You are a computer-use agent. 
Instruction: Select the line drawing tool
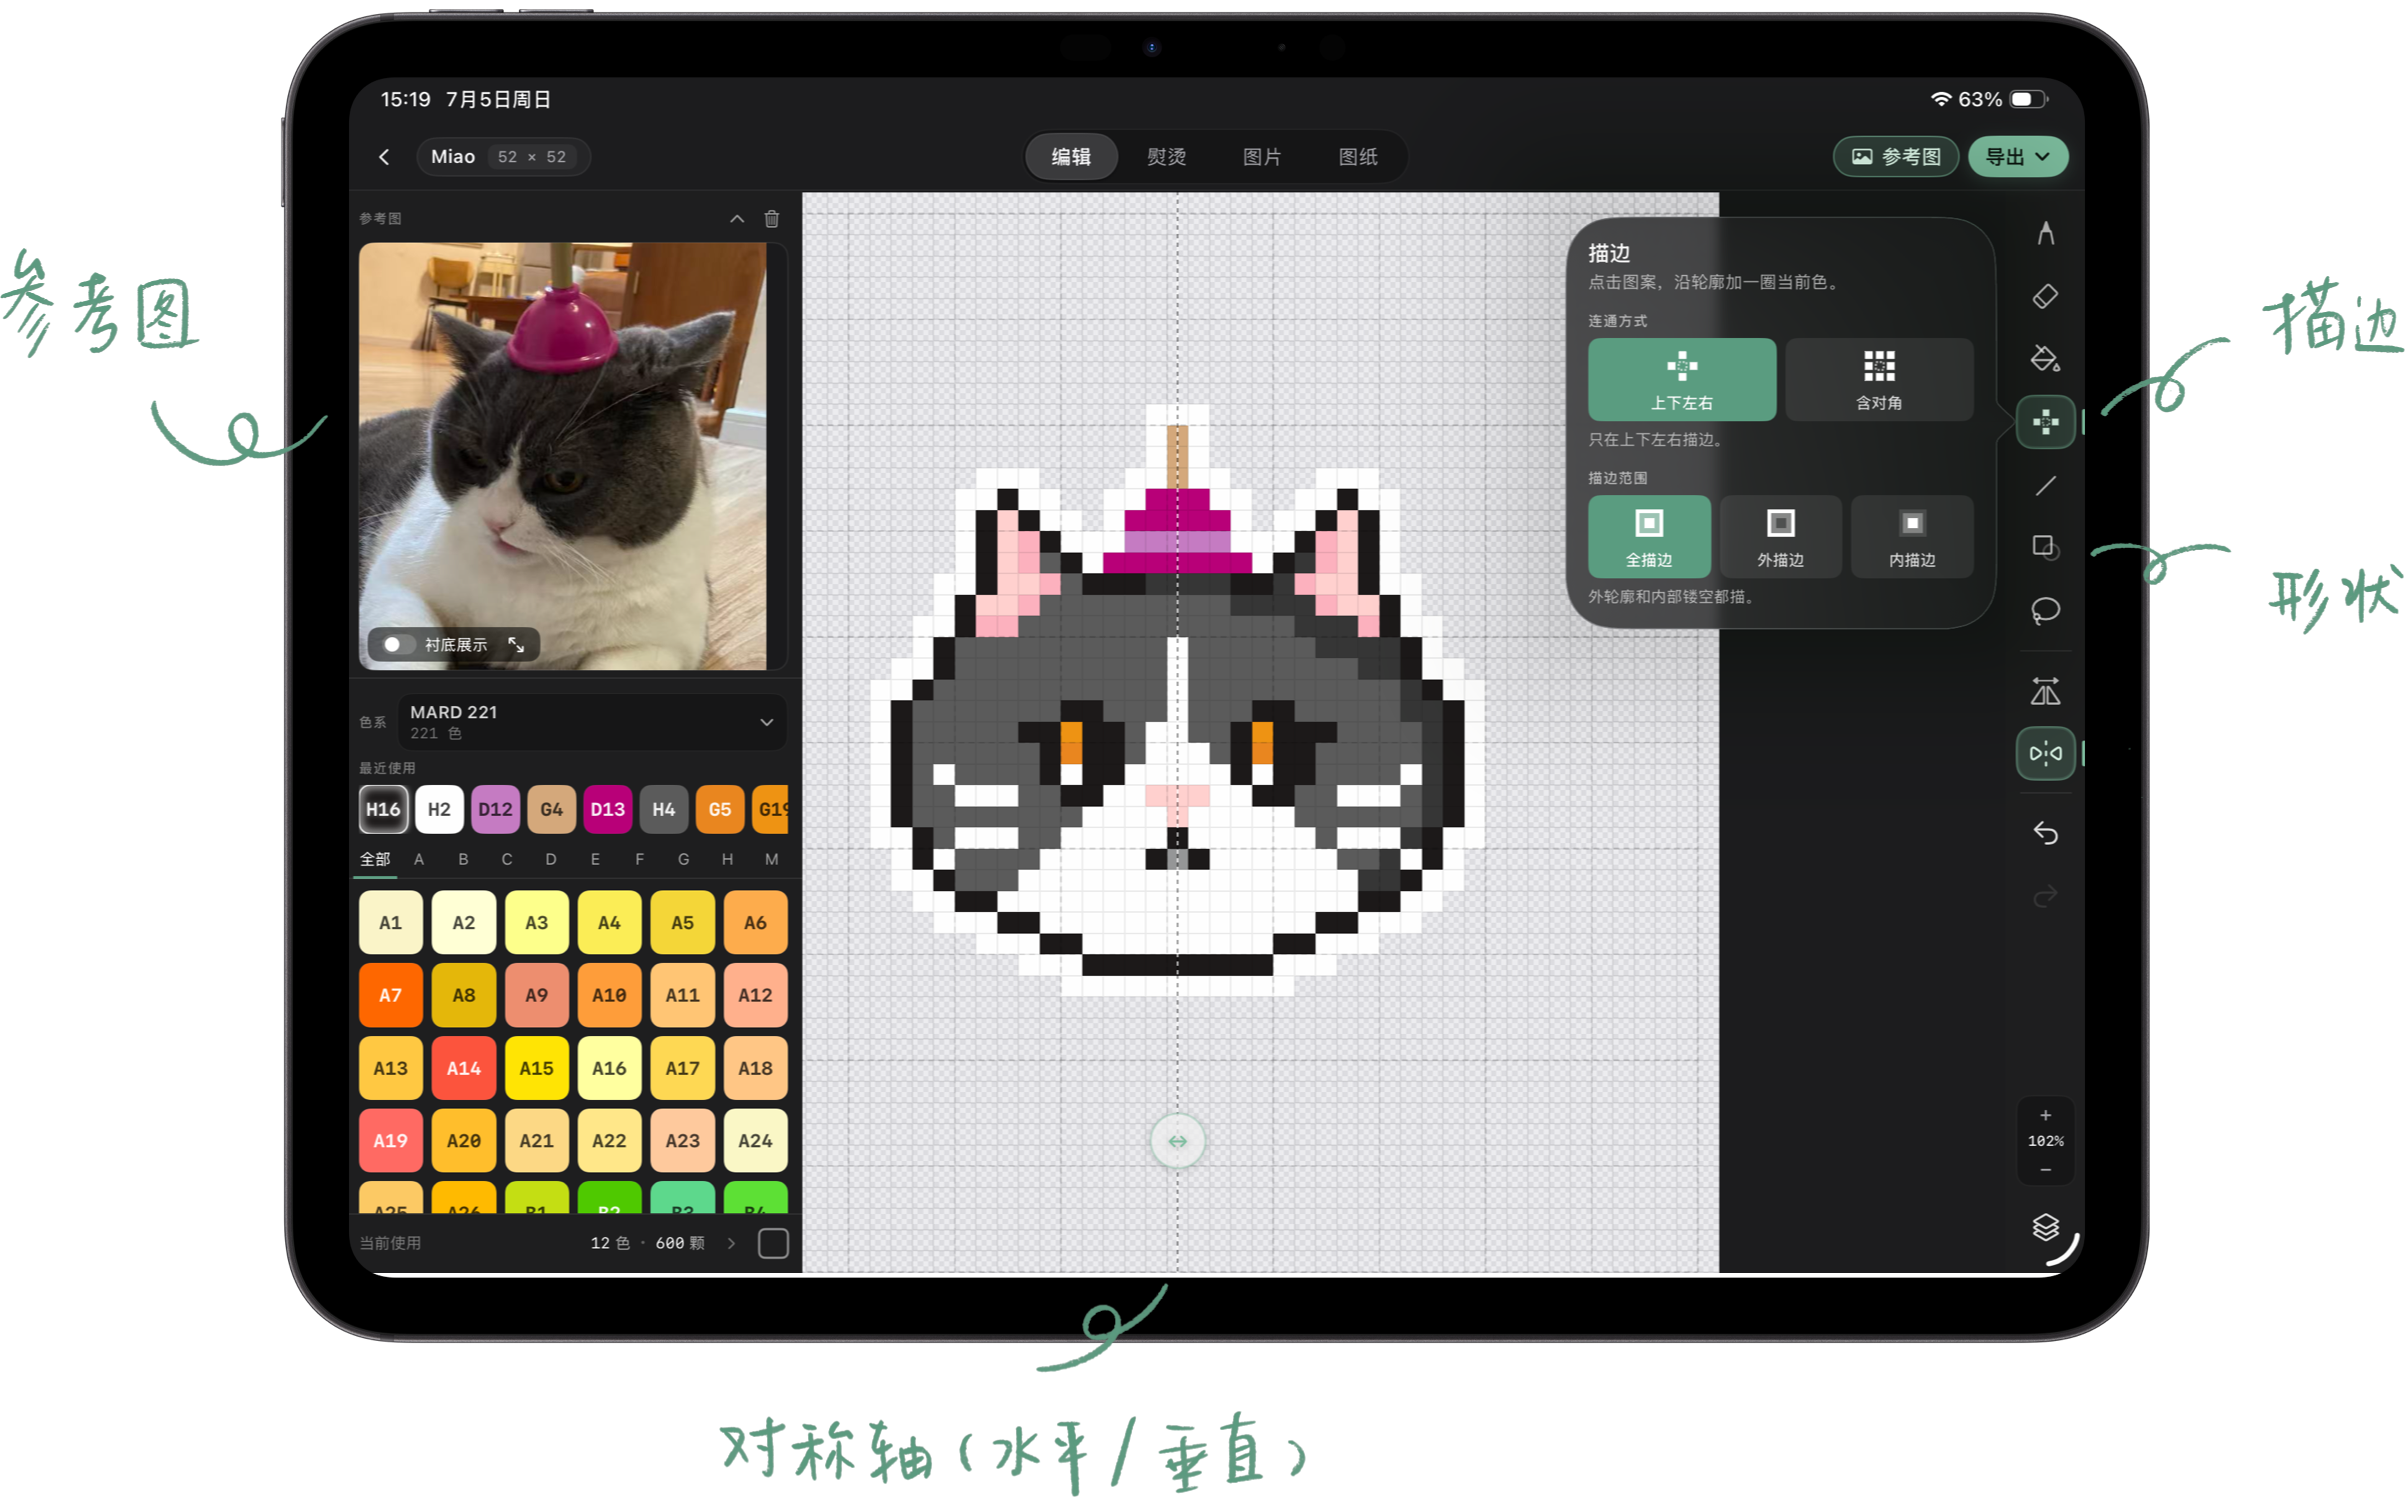2044,485
